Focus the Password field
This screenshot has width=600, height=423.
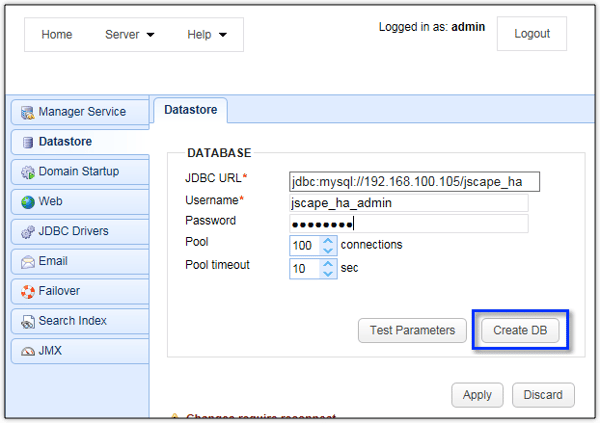point(409,224)
